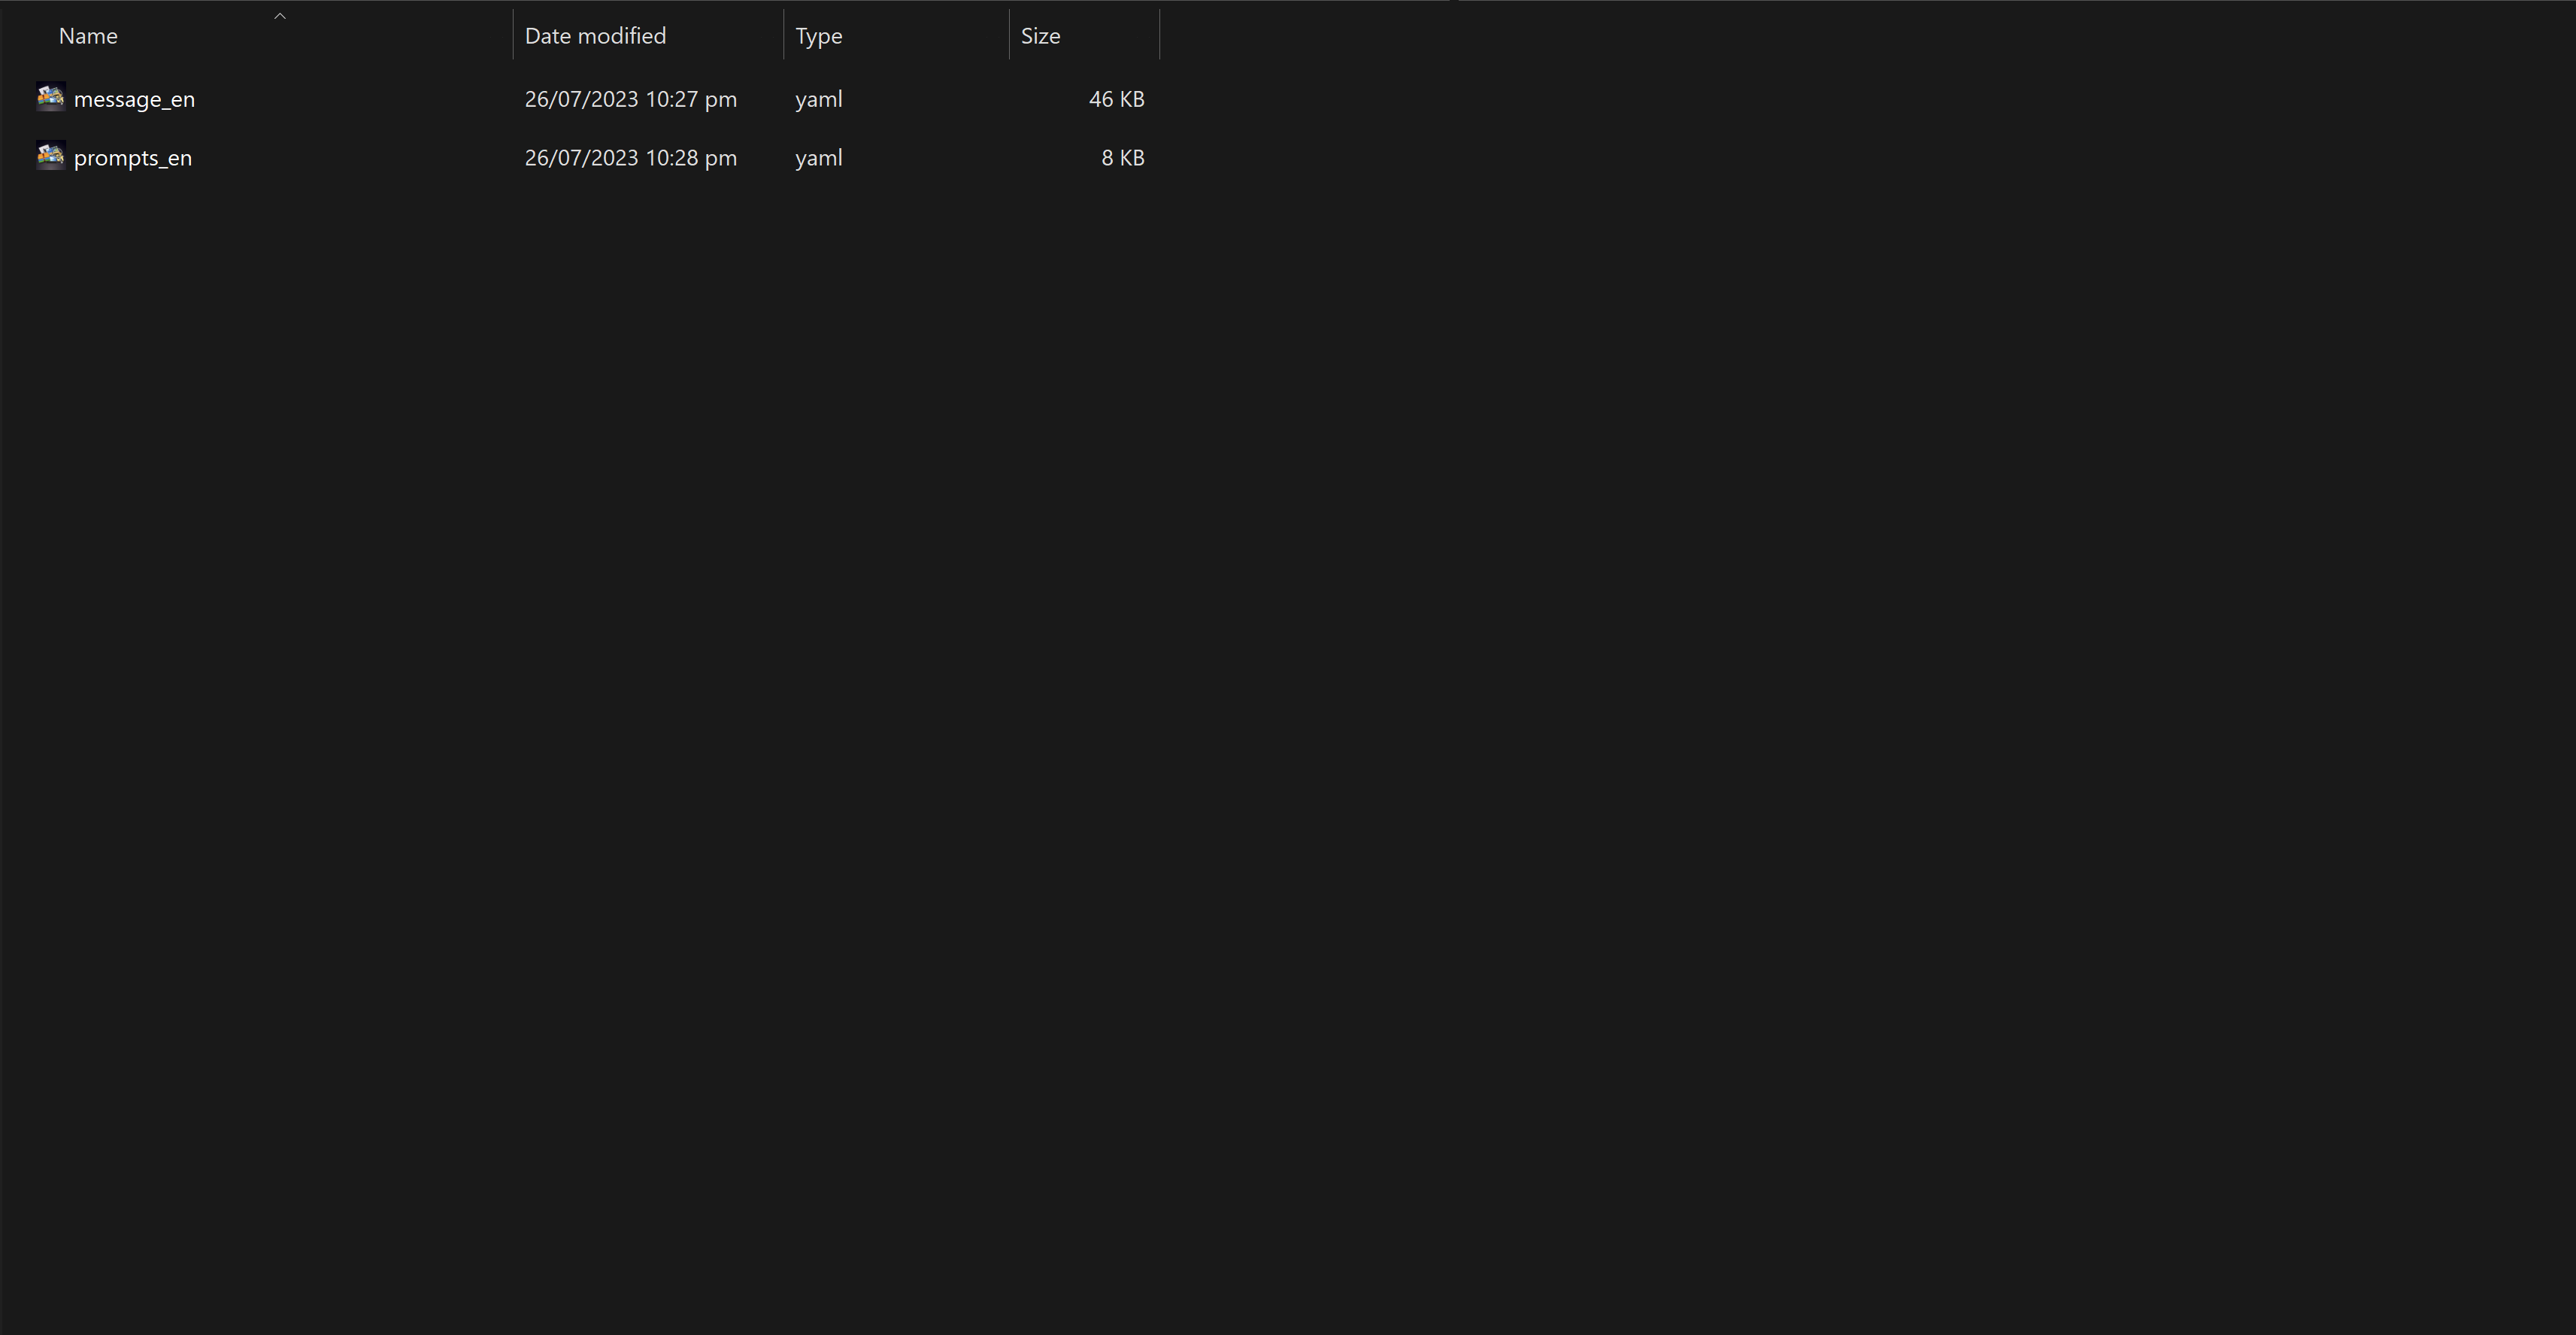Click the message_en file icon
Image resolution: width=2576 pixels, height=1335 pixels.
click(50, 97)
